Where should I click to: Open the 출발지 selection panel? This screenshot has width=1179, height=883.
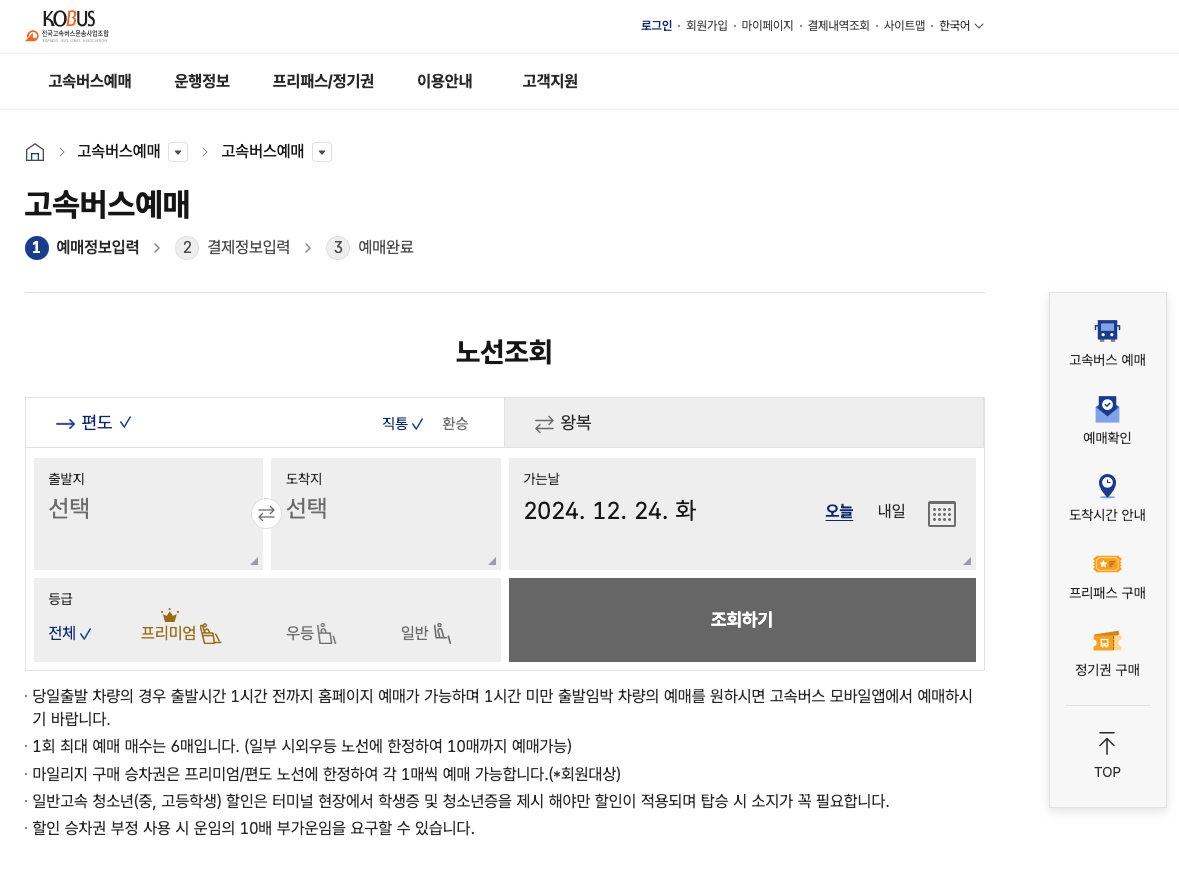click(148, 510)
